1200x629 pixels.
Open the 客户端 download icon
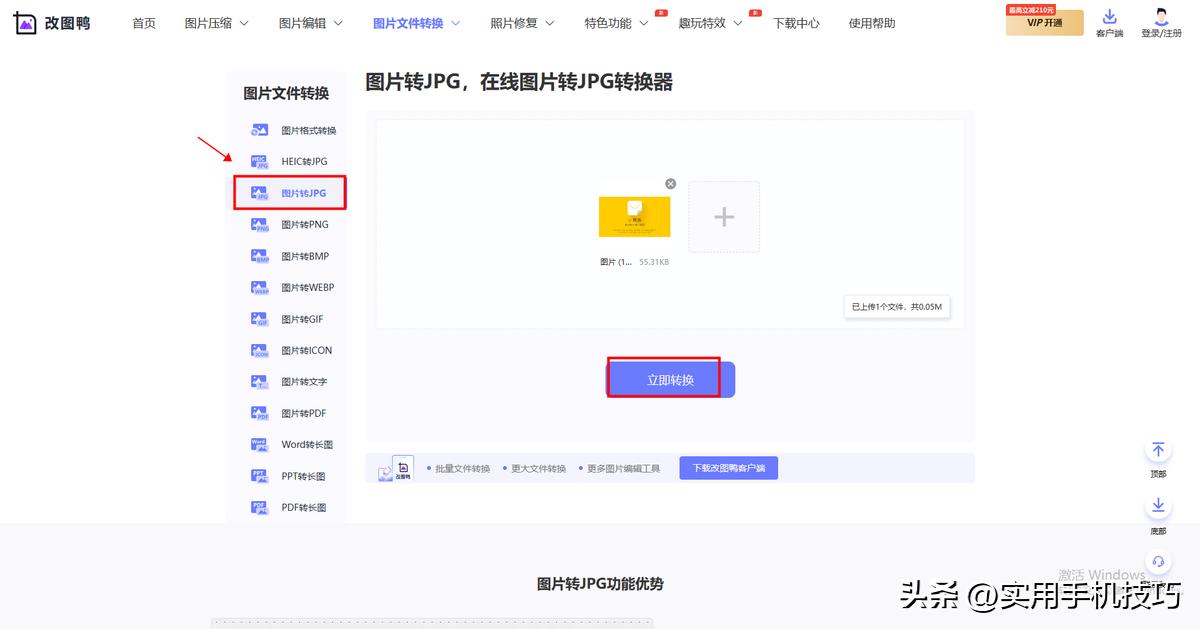coord(1110,22)
